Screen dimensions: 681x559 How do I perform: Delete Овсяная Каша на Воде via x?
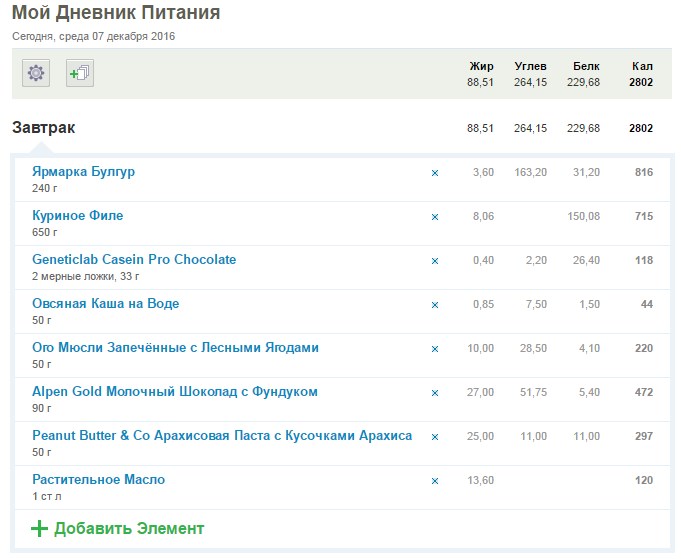[434, 305]
